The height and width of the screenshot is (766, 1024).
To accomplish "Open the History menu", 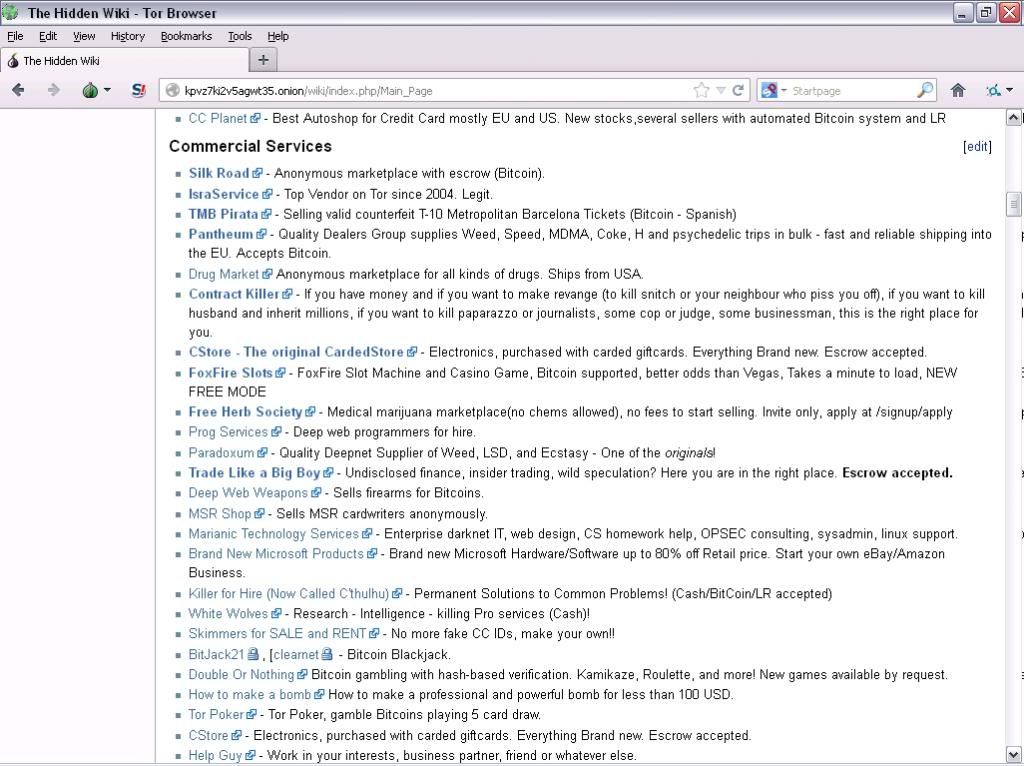I will (x=127, y=36).
